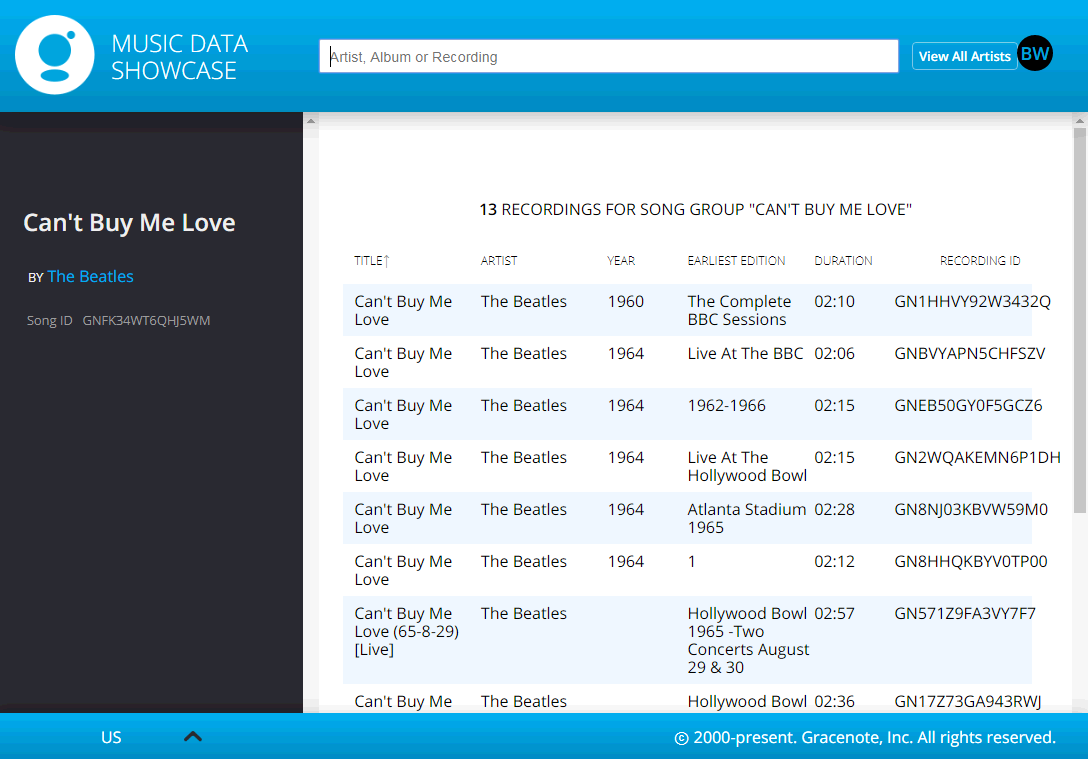The width and height of the screenshot is (1088, 759).
Task: Sort by Earliest Edition column header
Action: [736, 261]
